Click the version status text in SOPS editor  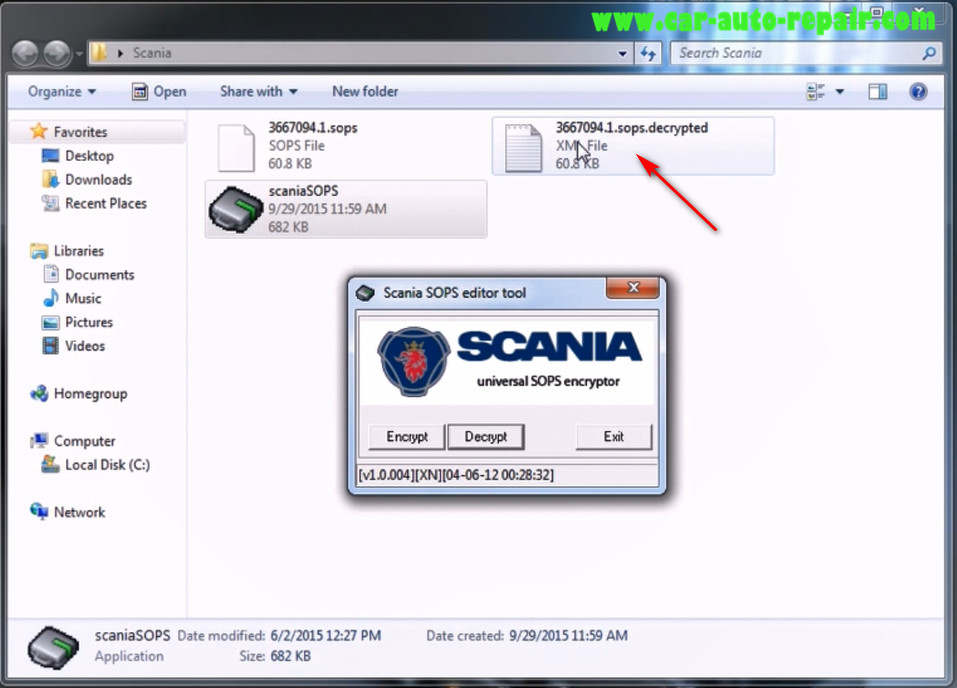[456, 475]
